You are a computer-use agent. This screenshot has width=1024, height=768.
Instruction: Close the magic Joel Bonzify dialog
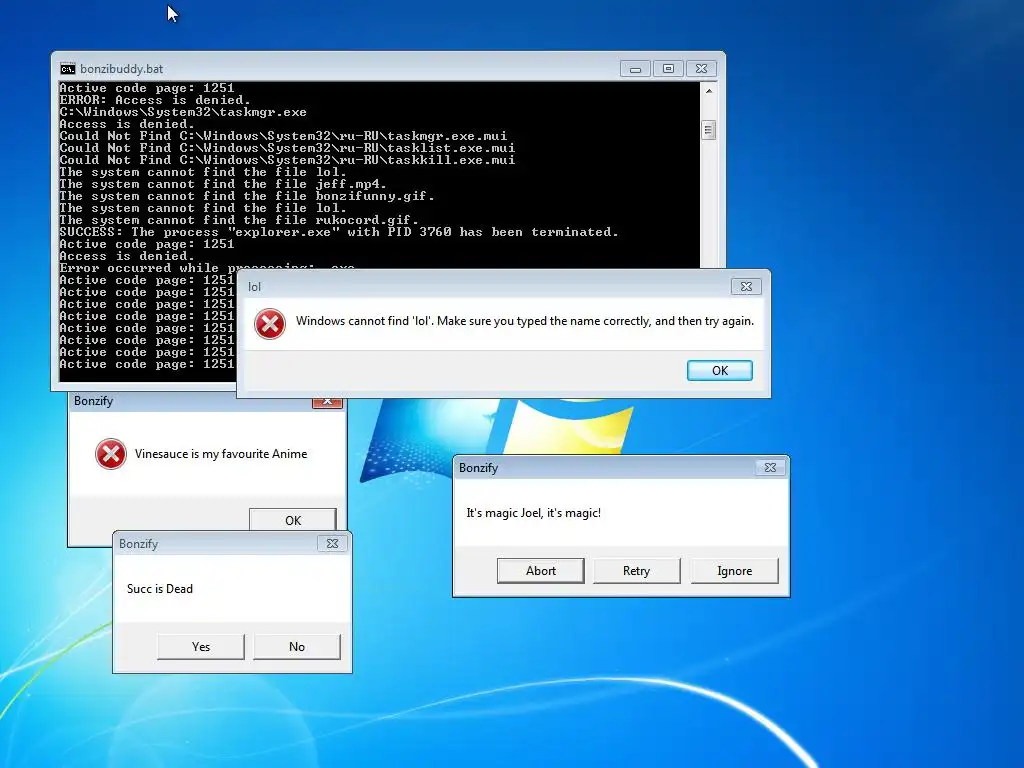(770, 468)
